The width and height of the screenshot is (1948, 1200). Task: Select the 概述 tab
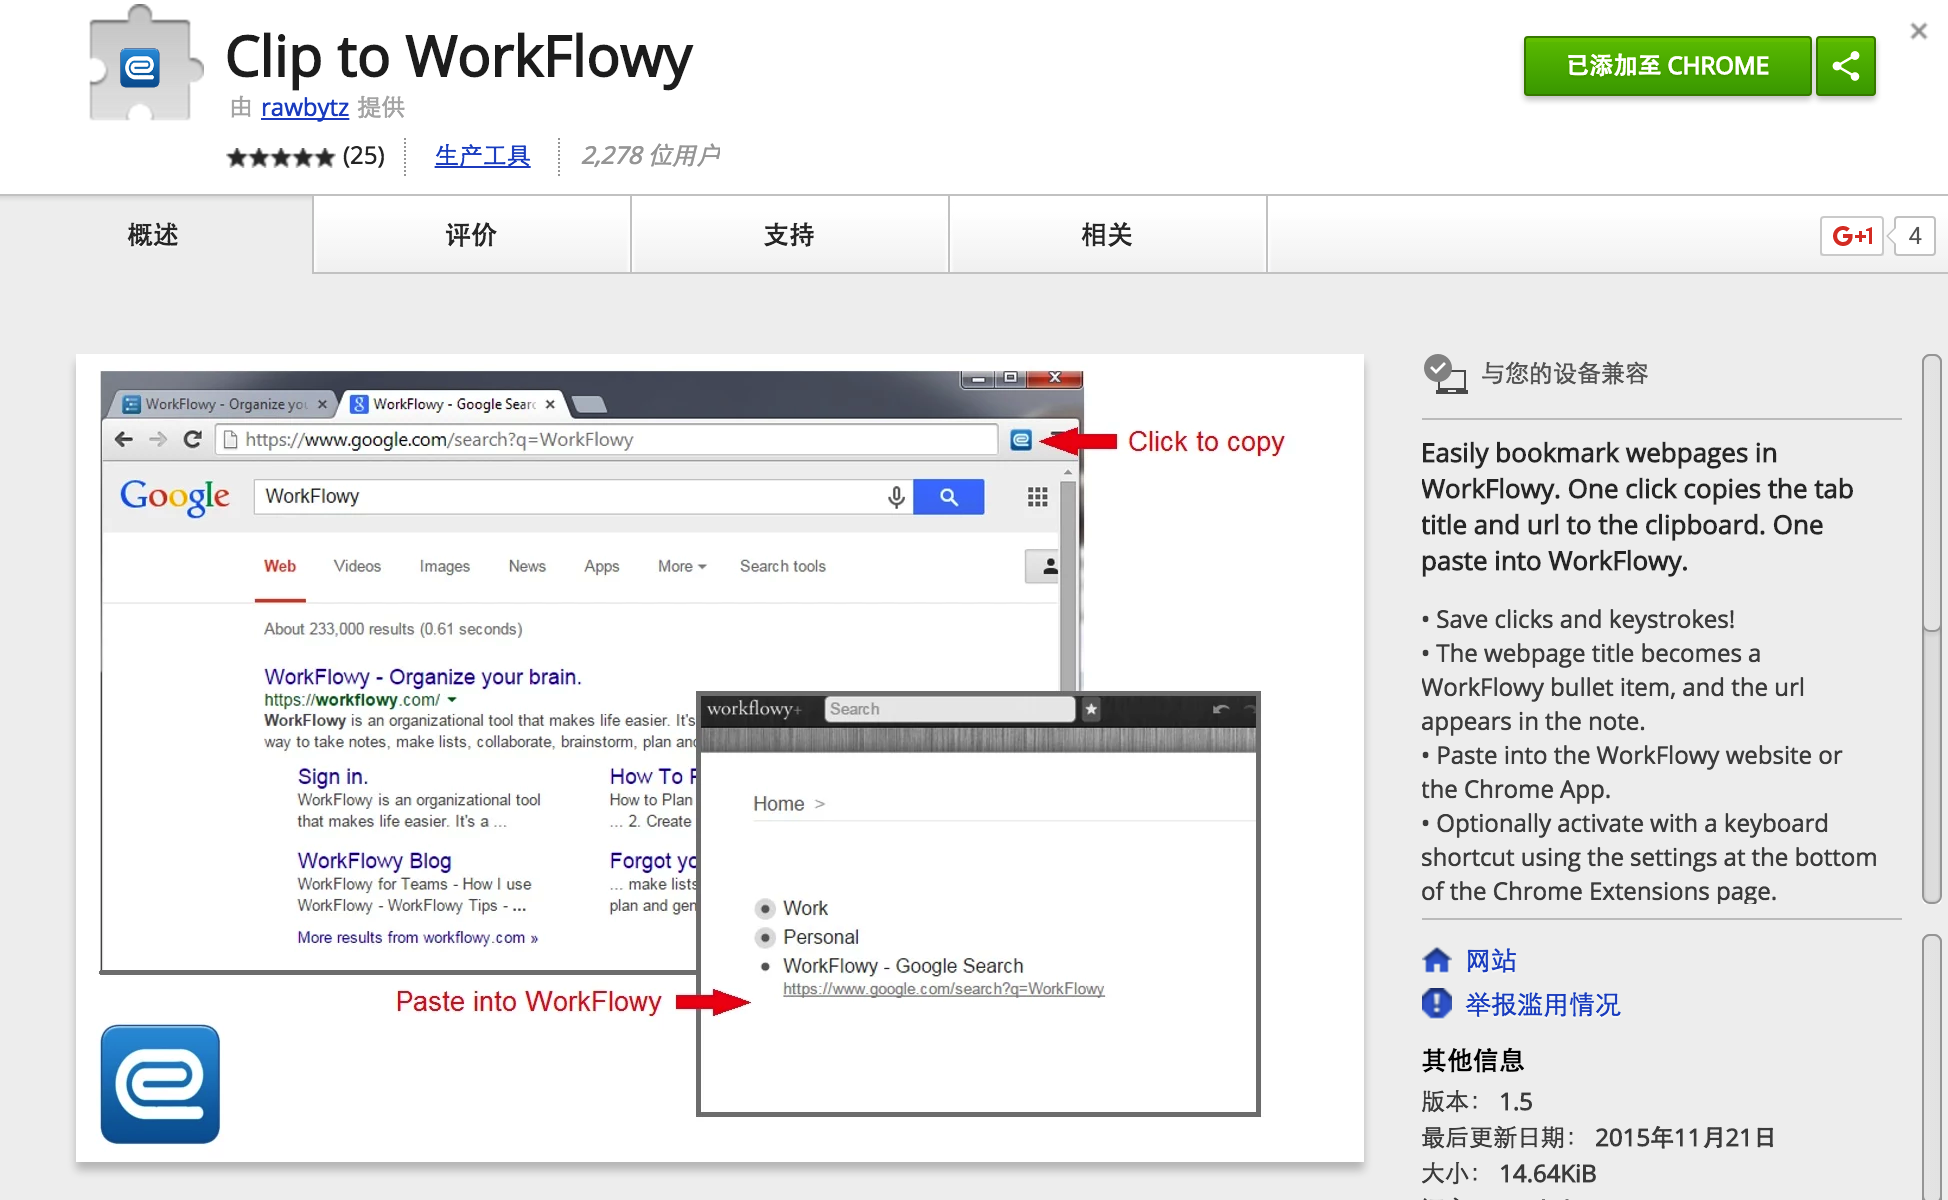point(152,234)
